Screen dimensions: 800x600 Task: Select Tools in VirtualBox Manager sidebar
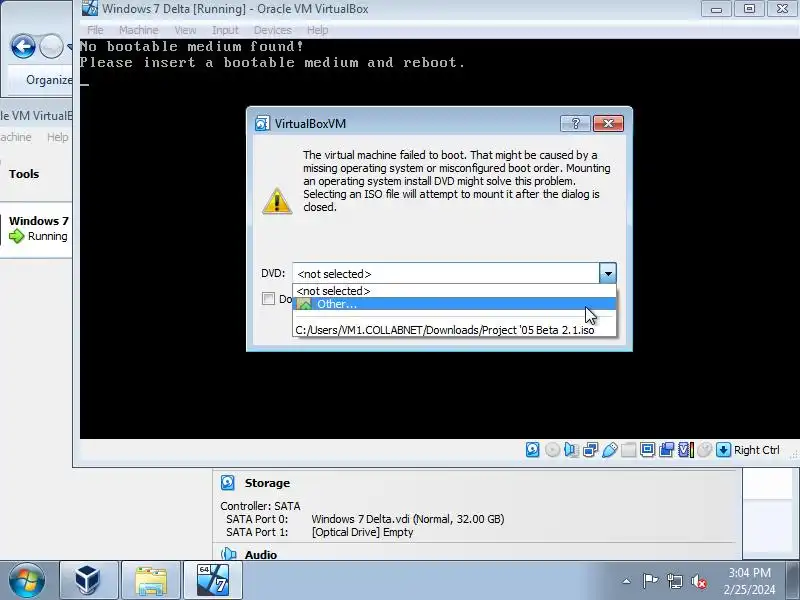tap(24, 174)
